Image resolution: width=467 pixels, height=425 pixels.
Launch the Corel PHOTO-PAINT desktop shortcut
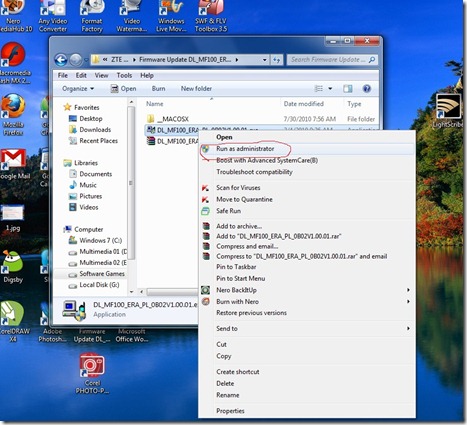point(92,373)
